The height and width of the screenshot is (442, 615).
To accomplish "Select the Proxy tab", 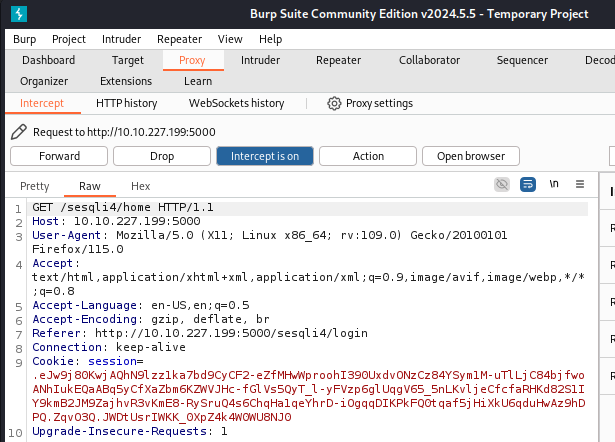I will tap(192, 60).
